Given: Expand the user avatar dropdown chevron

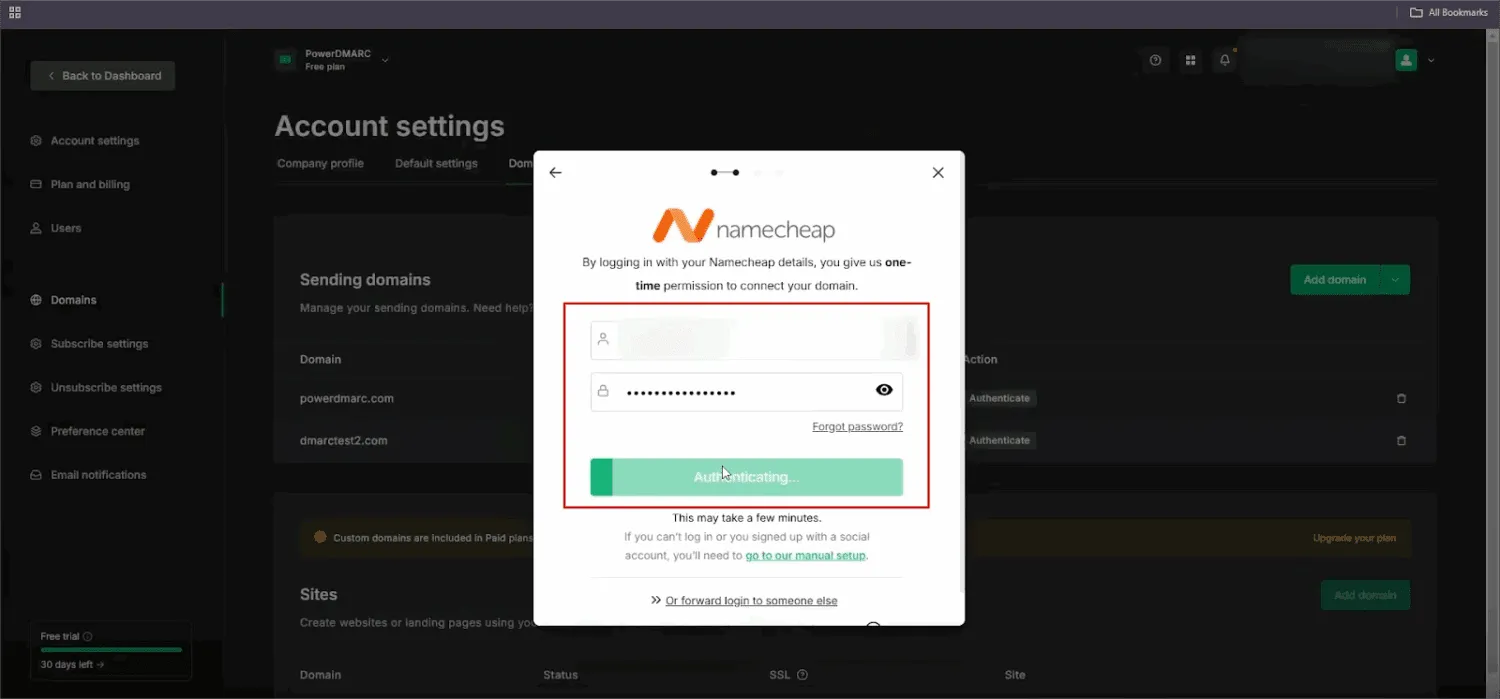Looking at the screenshot, I should (1431, 61).
